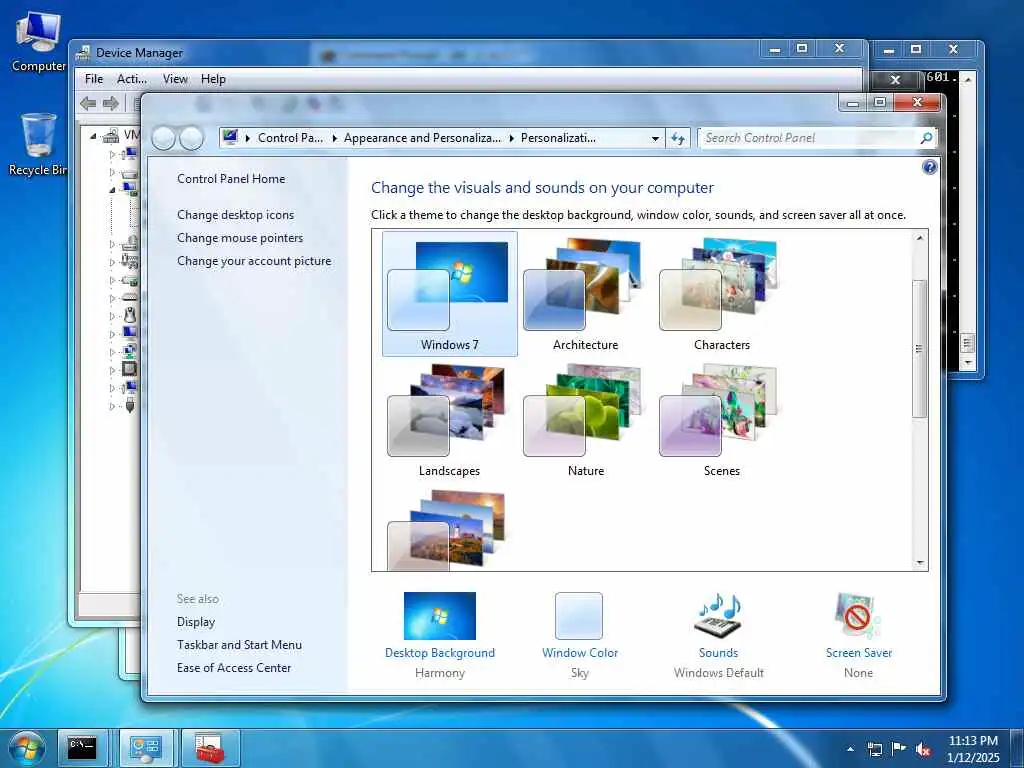1024x768 pixels.
Task: Click the Command Prompt window scrollbar thumb
Action: coord(968,343)
